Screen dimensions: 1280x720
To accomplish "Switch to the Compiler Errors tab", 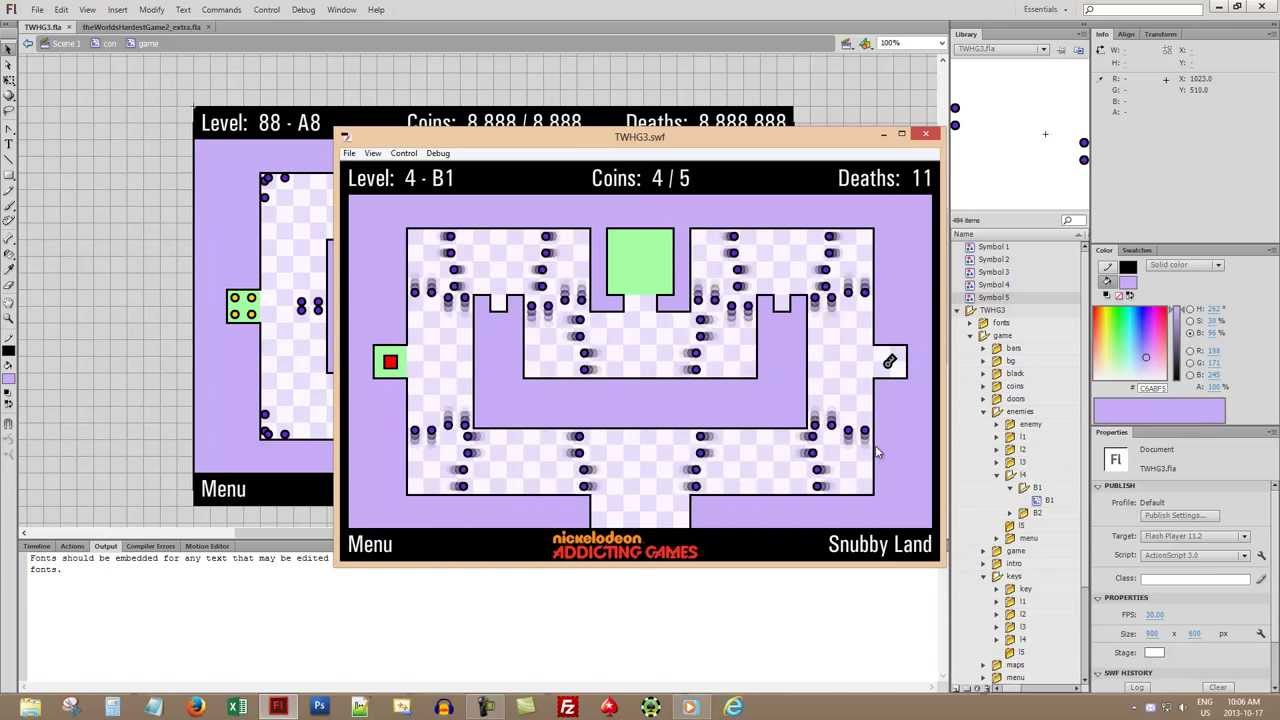I will tap(151, 546).
